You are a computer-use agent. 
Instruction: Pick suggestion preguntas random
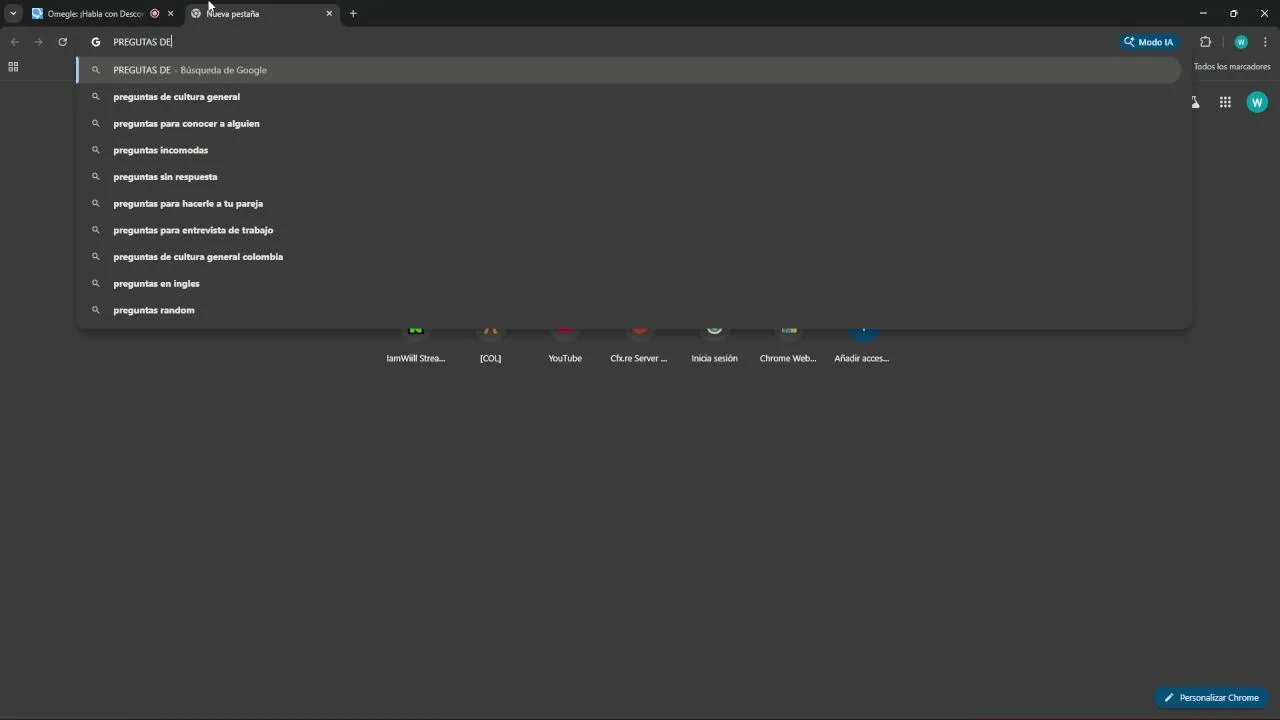[629, 310]
